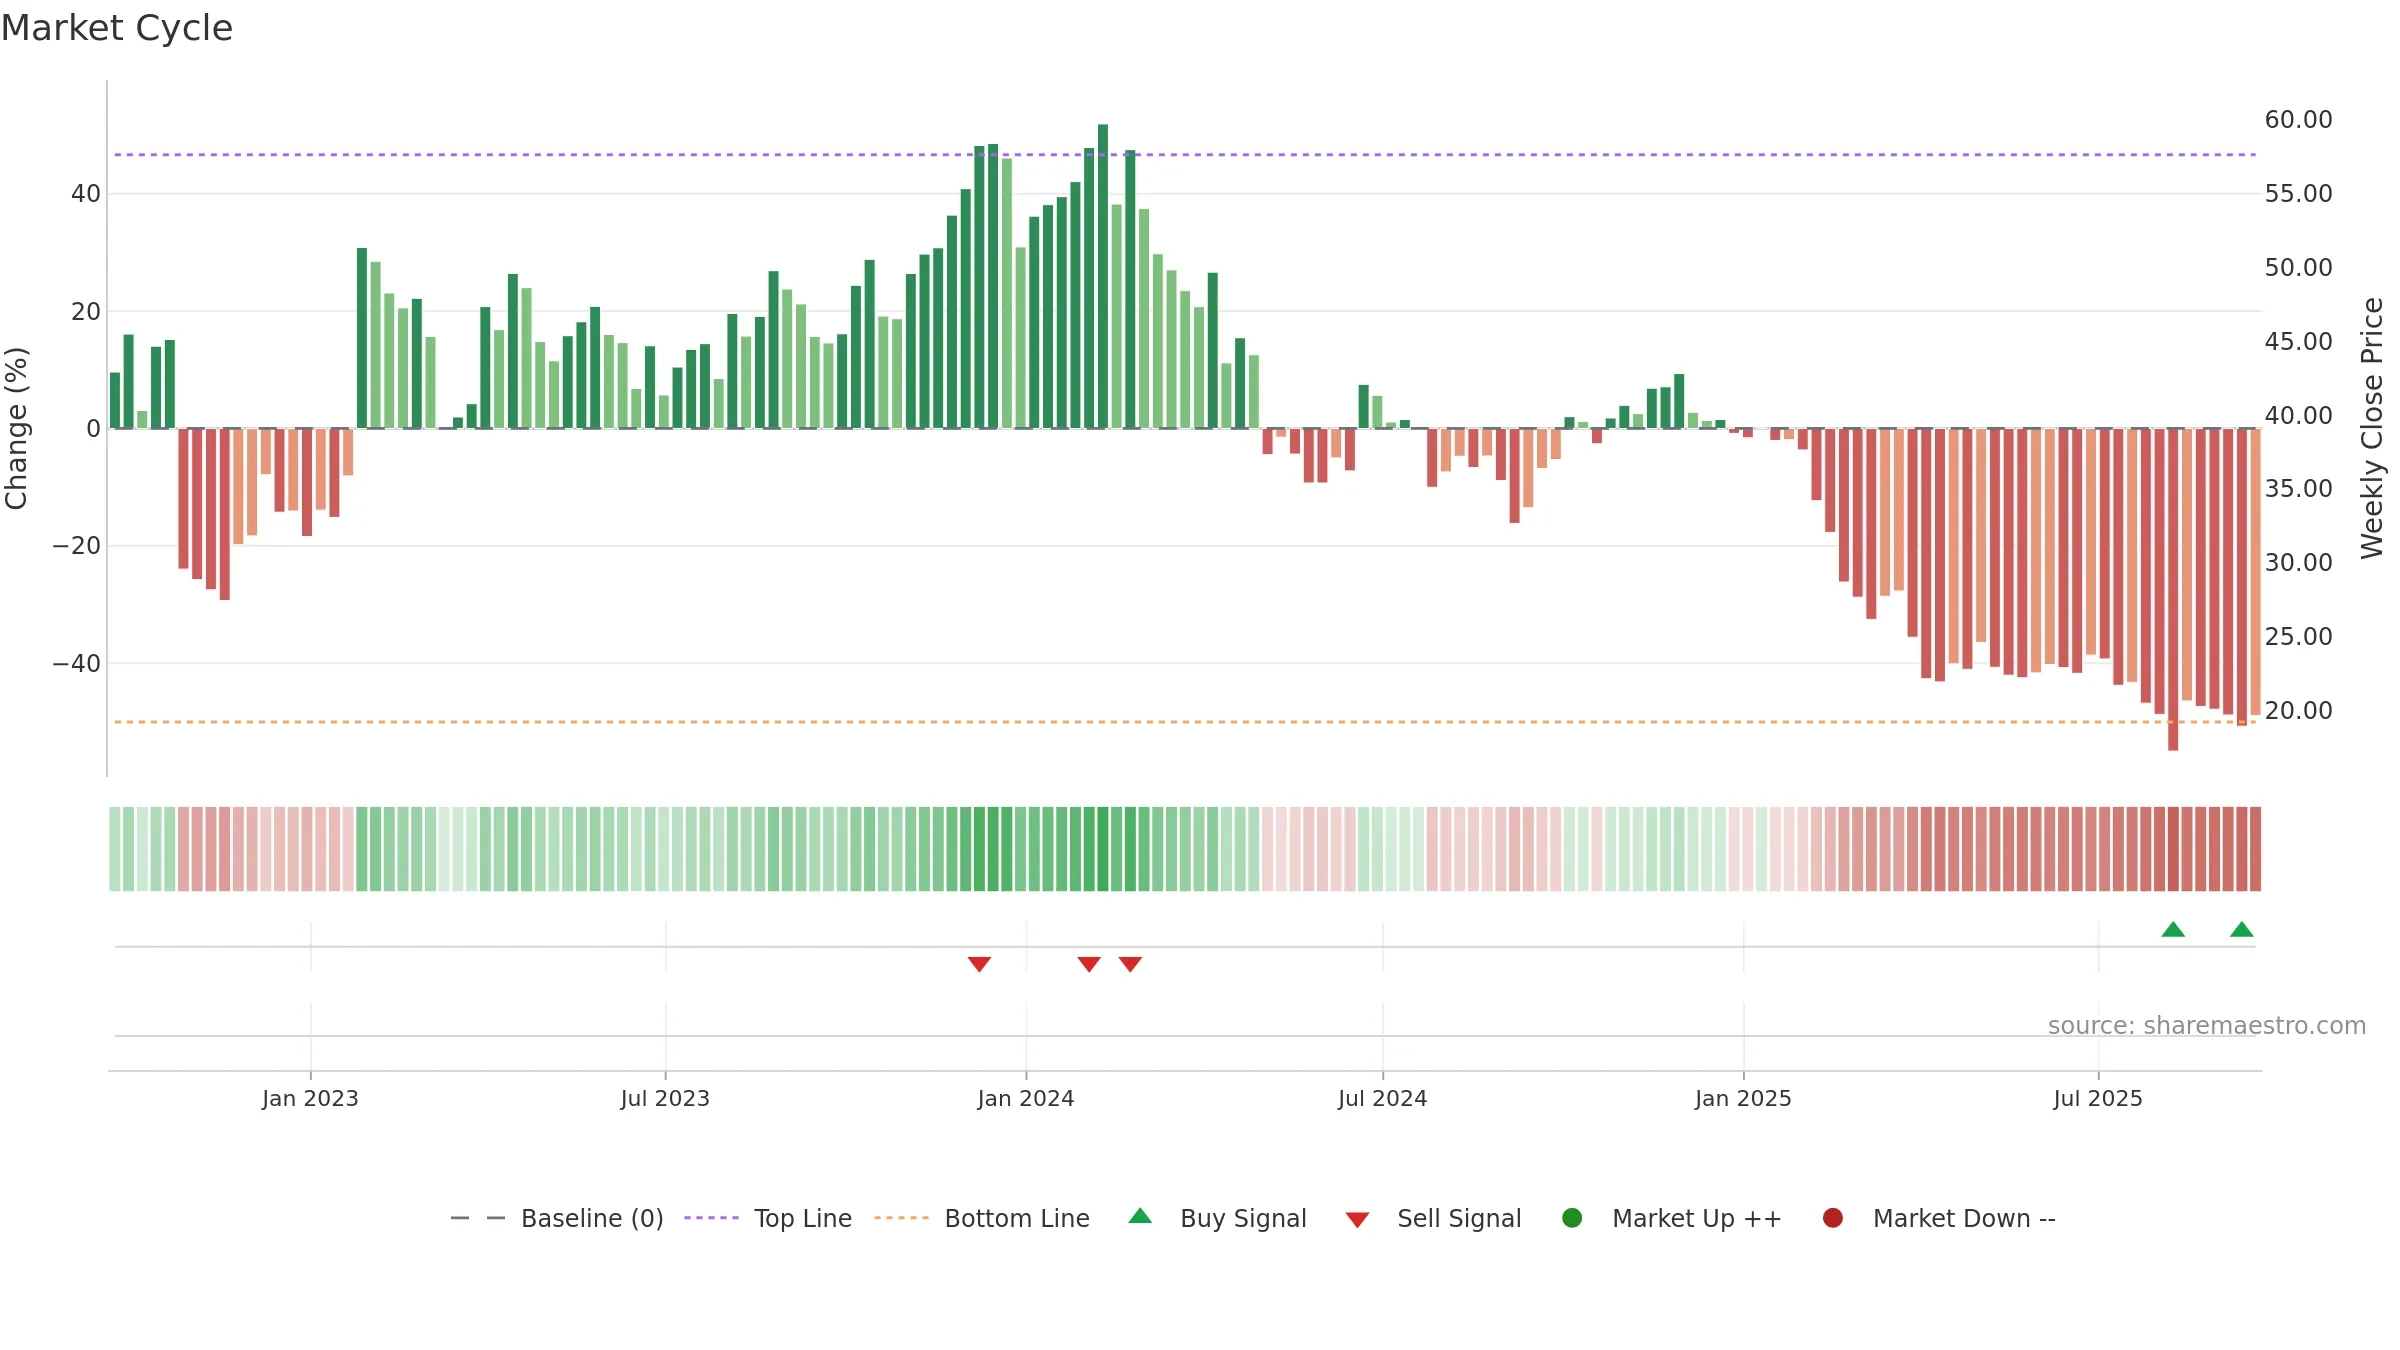The image size is (2400, 1350).
Task: Select the first red sell signal marker
Action: click(979, 964)
